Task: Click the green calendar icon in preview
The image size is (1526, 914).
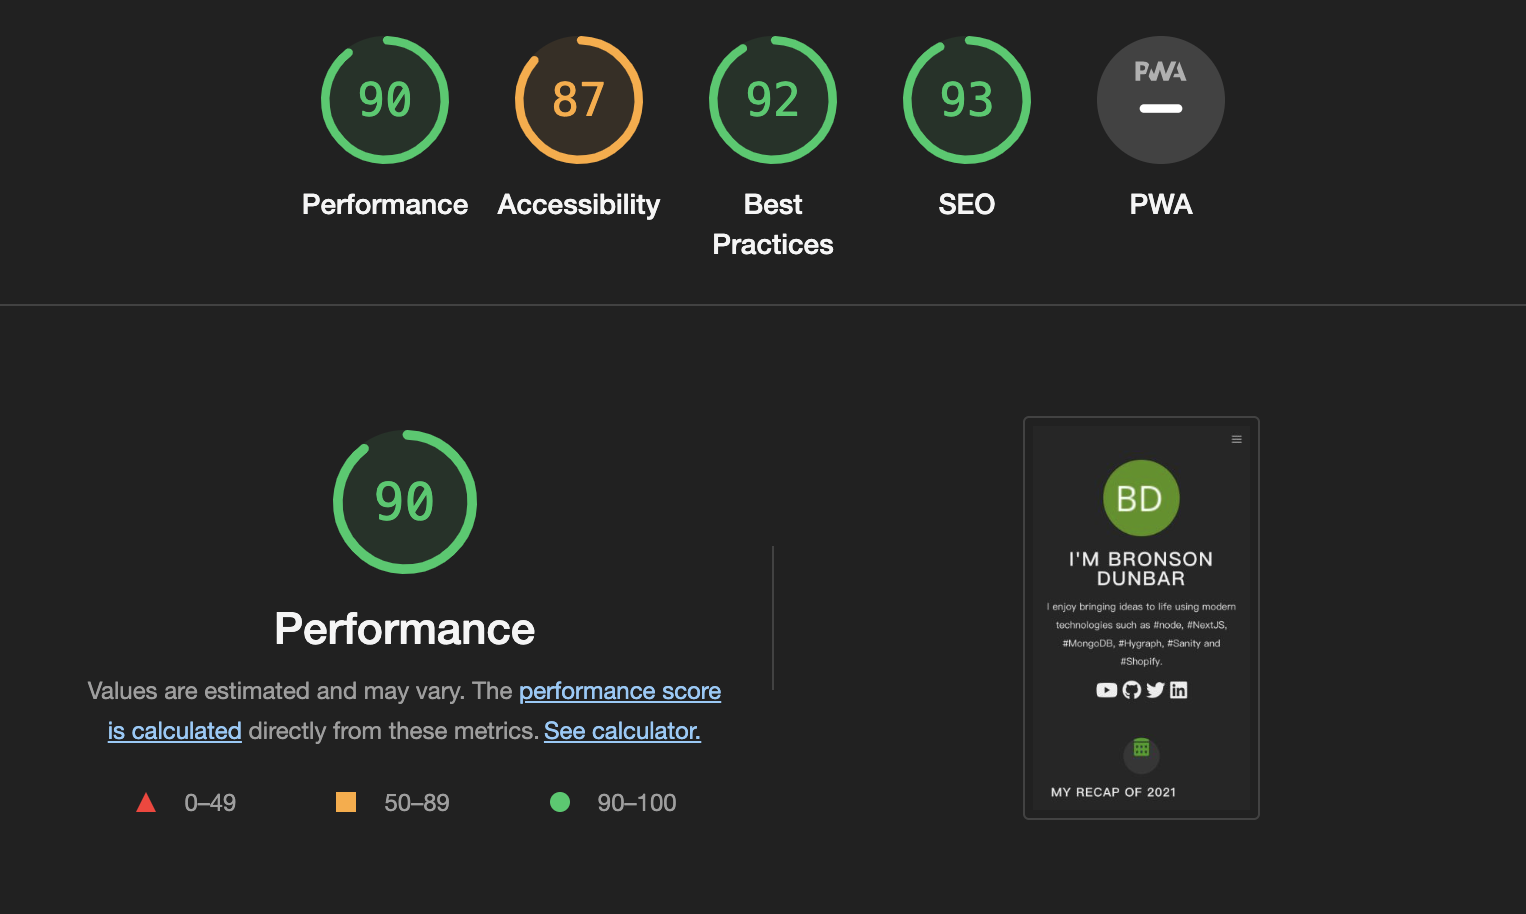Action: (1141, 749)
